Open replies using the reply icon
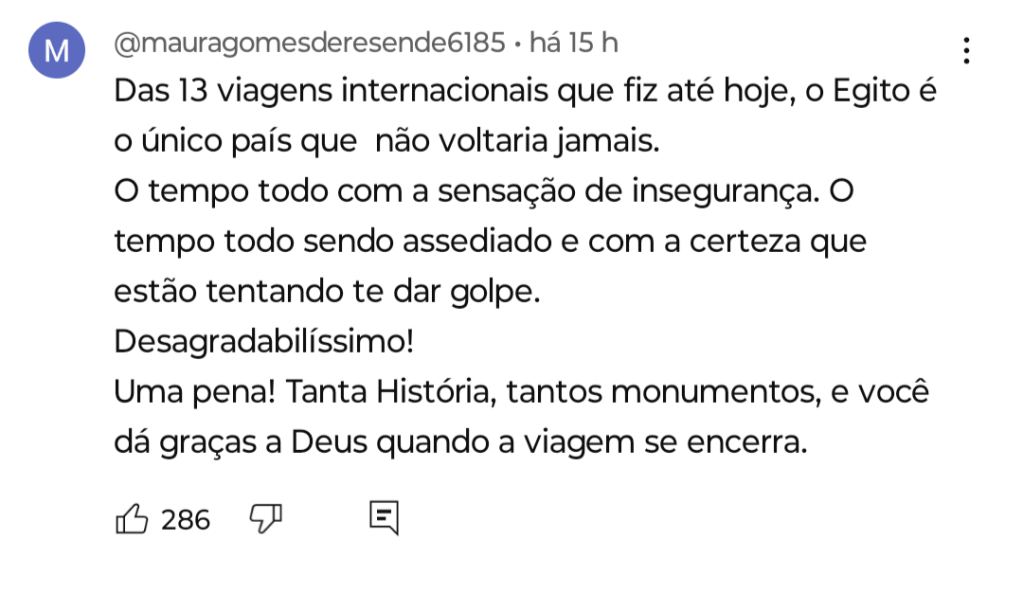This screenshot has height=594, width=1023. [384, 518]
